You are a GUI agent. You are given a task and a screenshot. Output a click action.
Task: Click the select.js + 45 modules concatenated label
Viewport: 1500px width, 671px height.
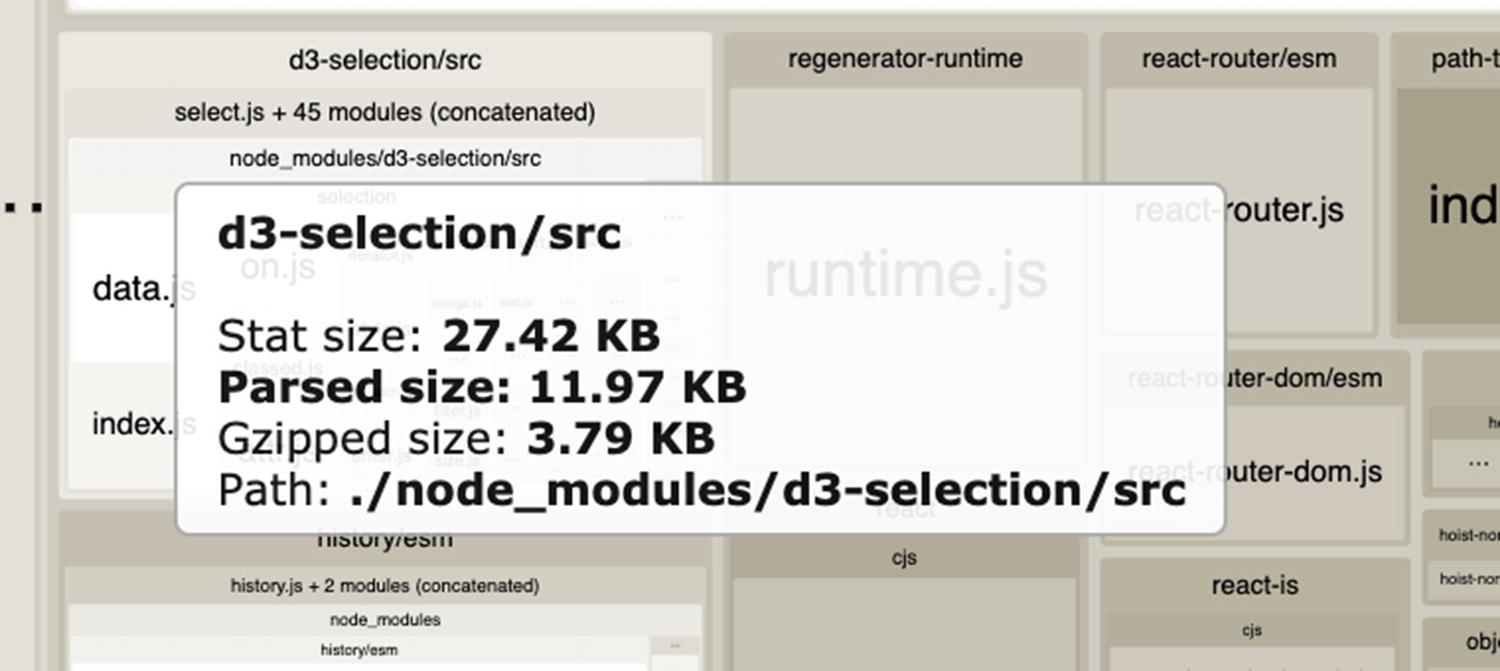coord(385,112)
